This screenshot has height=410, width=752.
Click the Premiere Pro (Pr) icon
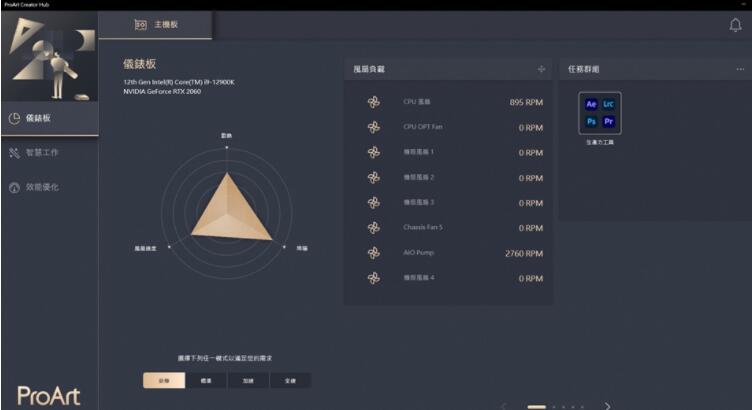point(609,122)
